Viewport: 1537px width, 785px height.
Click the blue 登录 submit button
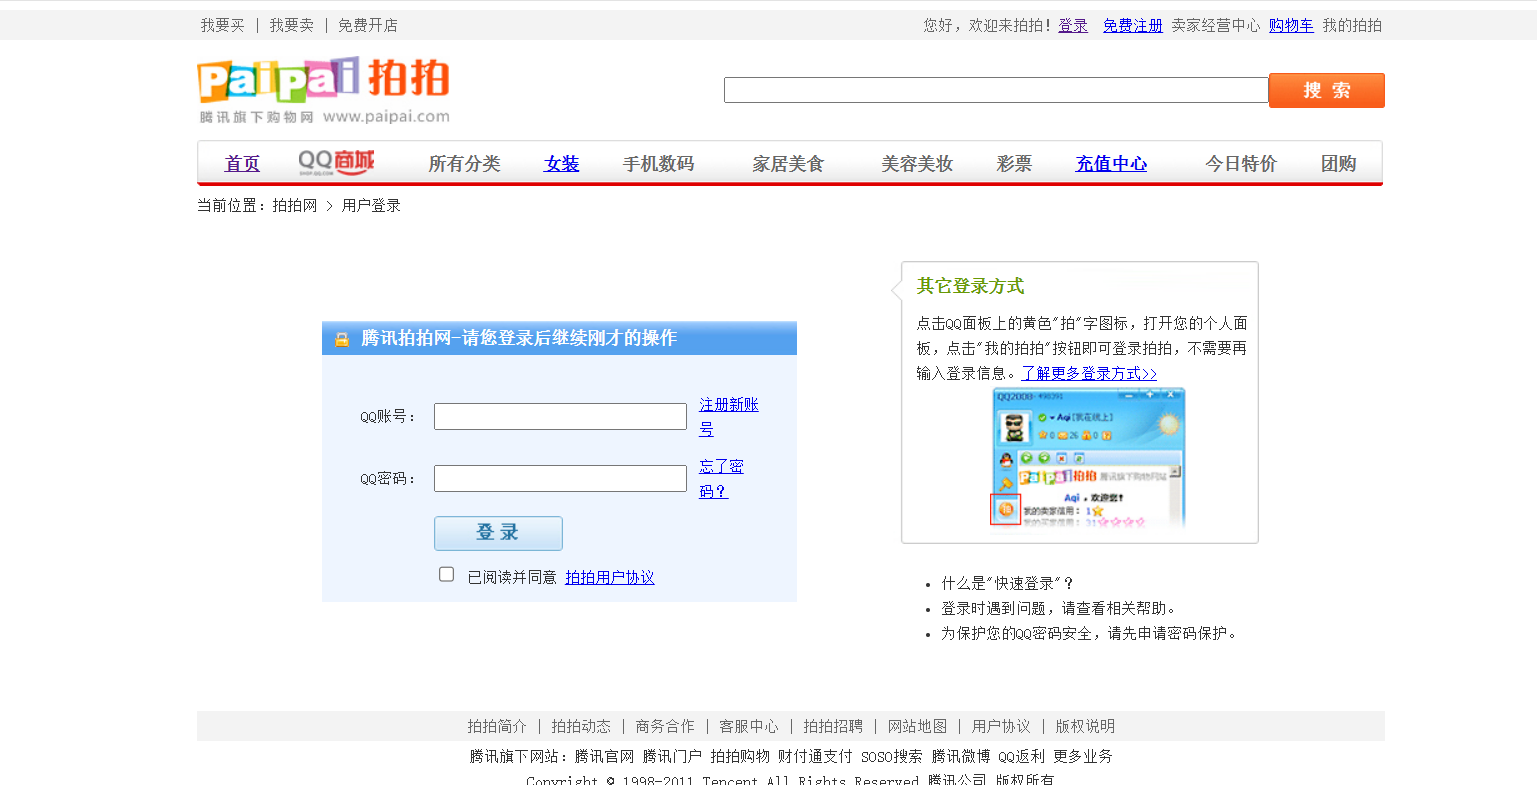(x=498, y=533)
